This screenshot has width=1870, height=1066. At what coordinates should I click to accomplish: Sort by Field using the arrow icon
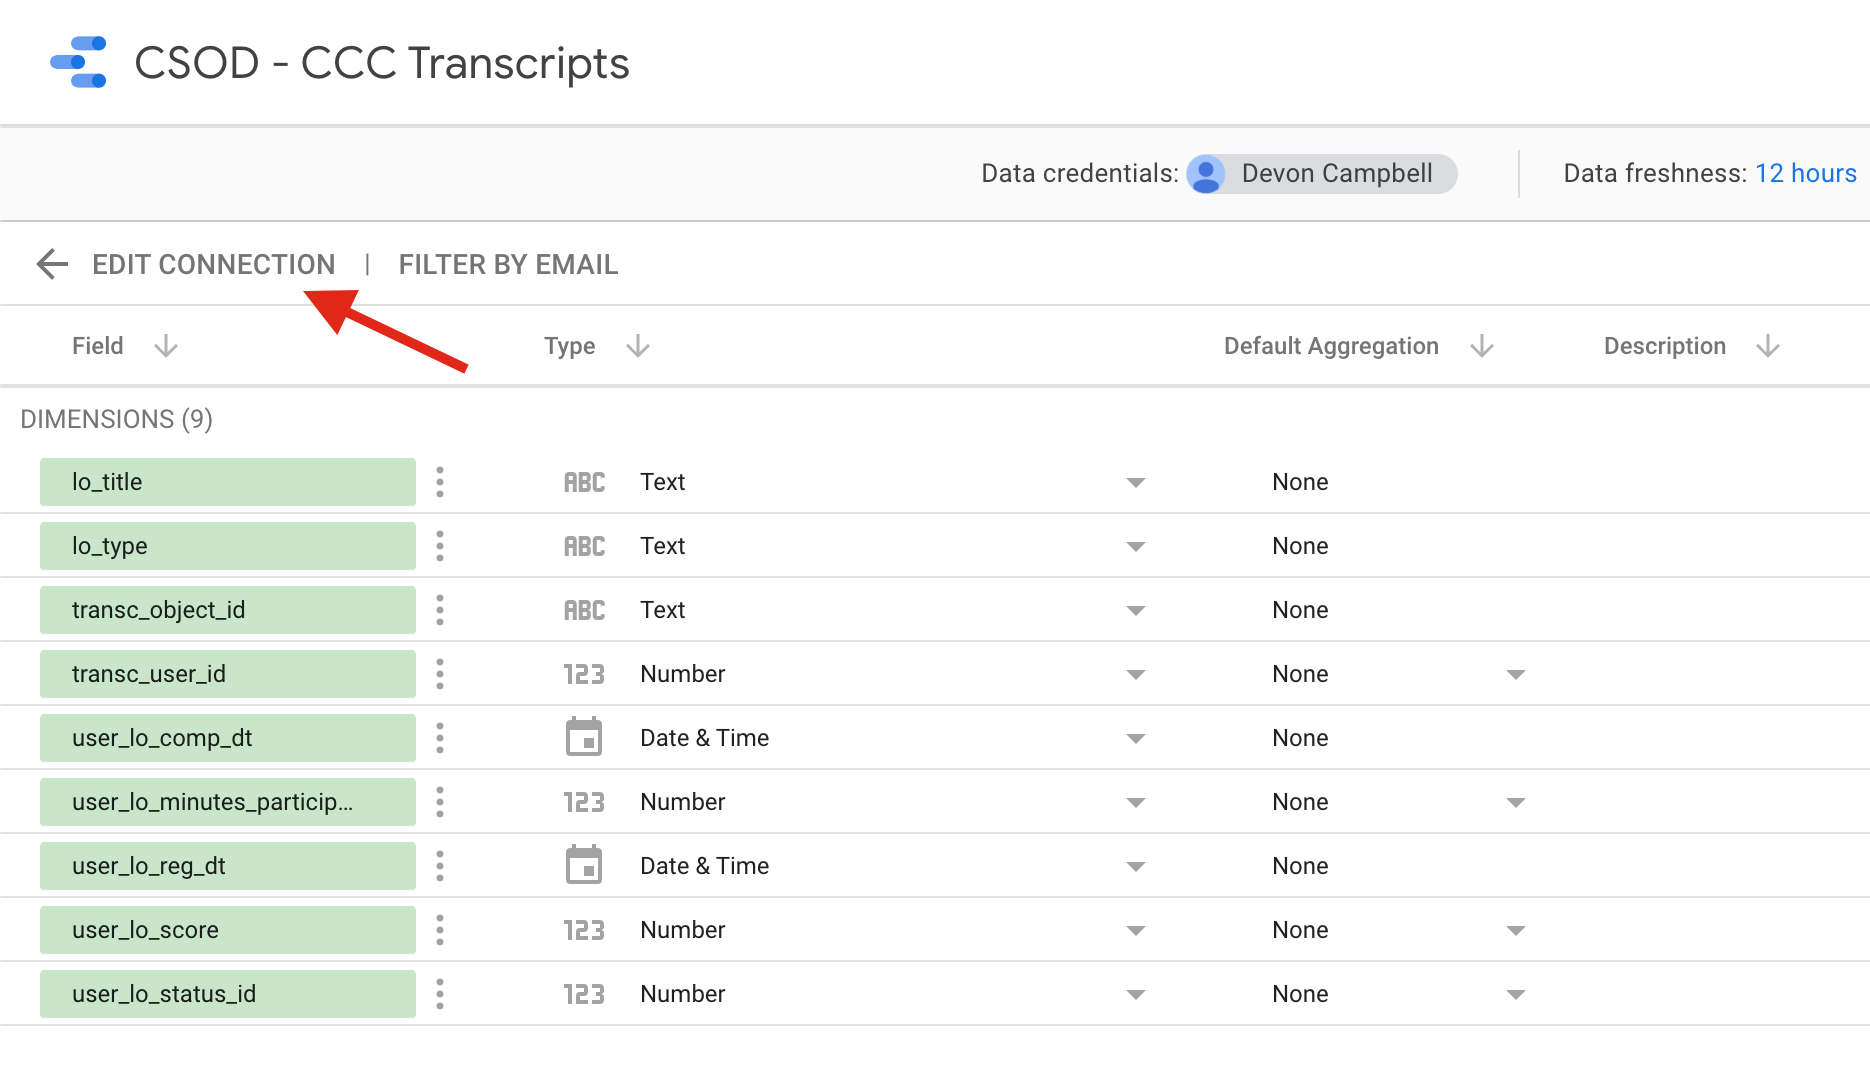[166, 346]
